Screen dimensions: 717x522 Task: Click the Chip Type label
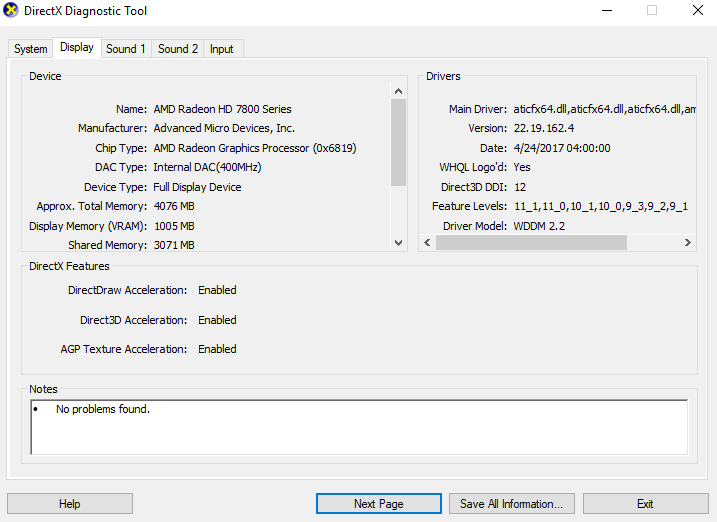[121, 148]
